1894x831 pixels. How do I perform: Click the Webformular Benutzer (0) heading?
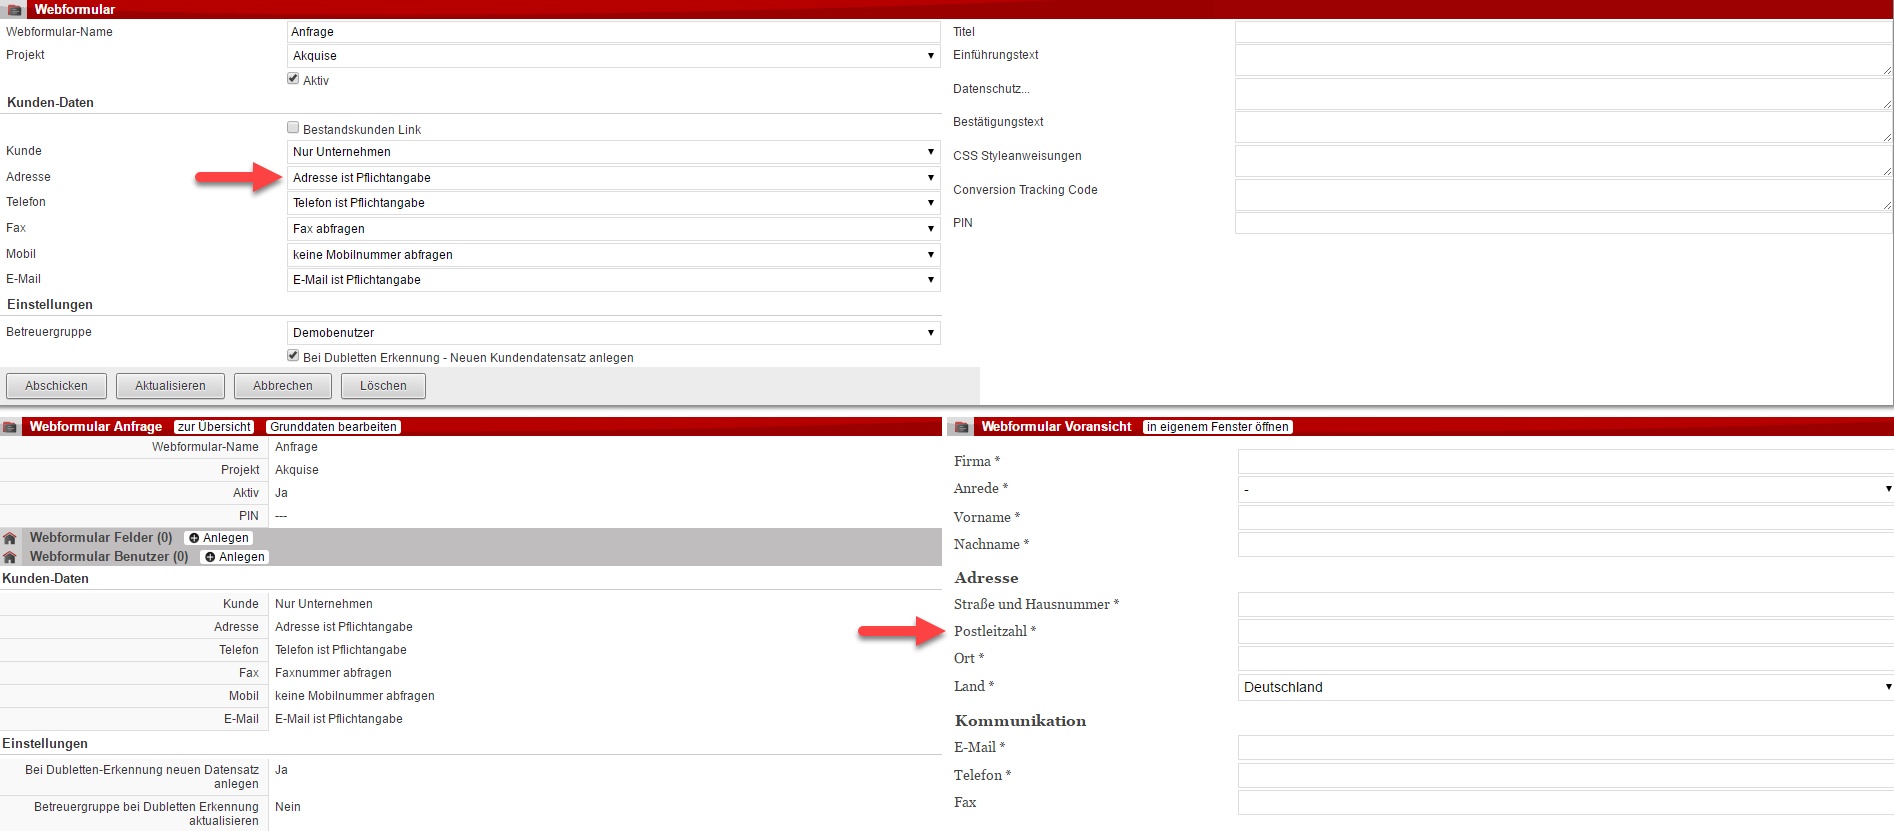(x=109, y=557)
